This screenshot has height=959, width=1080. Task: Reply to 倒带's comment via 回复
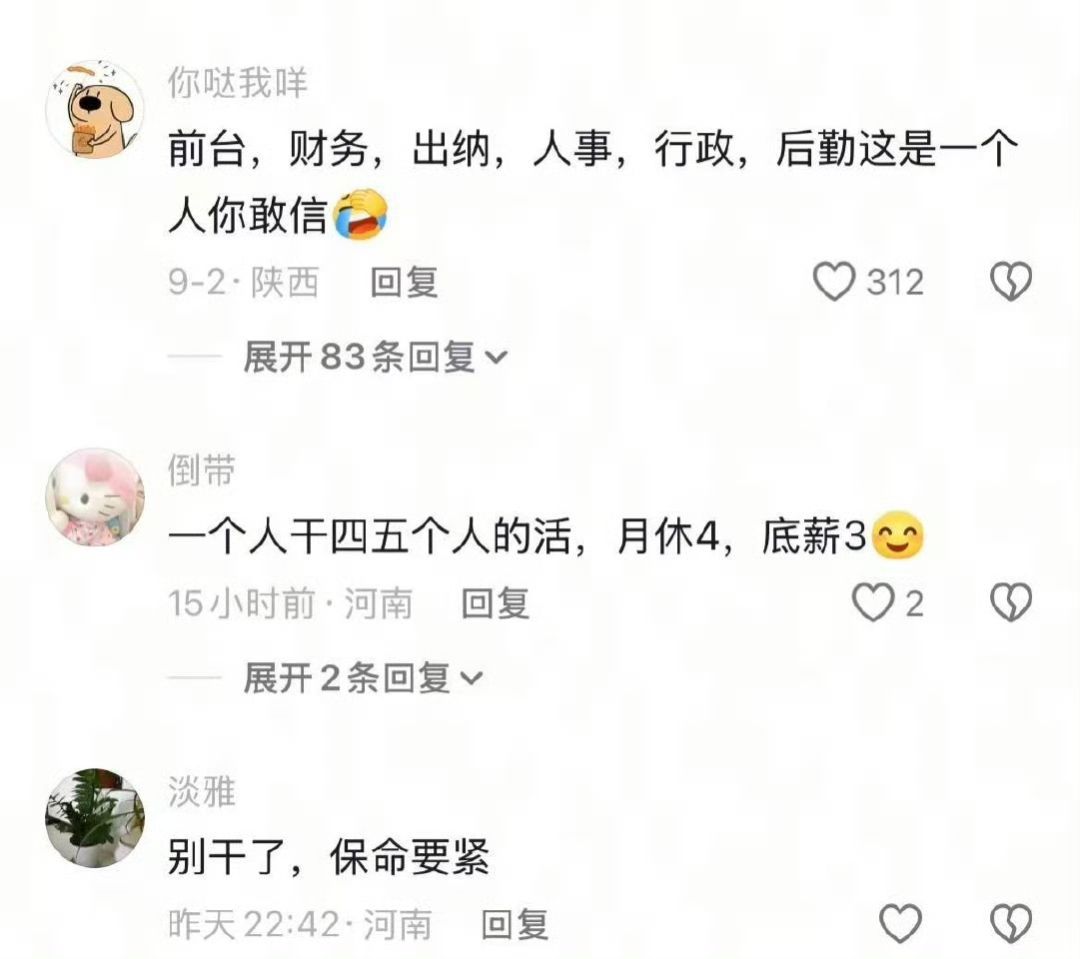coord(495,604)
